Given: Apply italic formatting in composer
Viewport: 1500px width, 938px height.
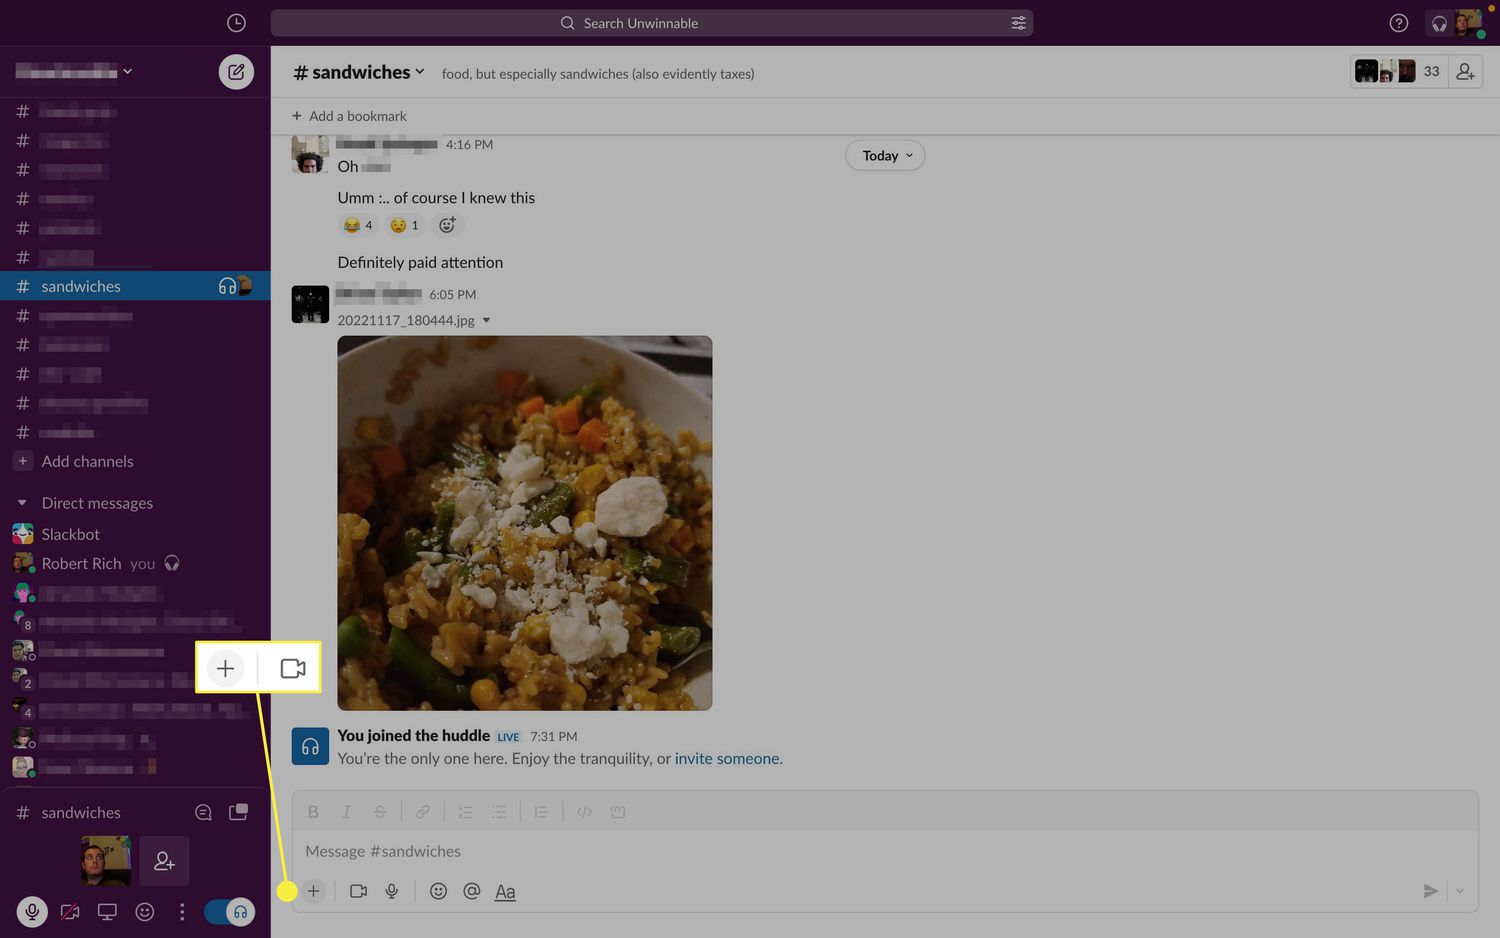Looking at the screenshot, I should (346, 812).
